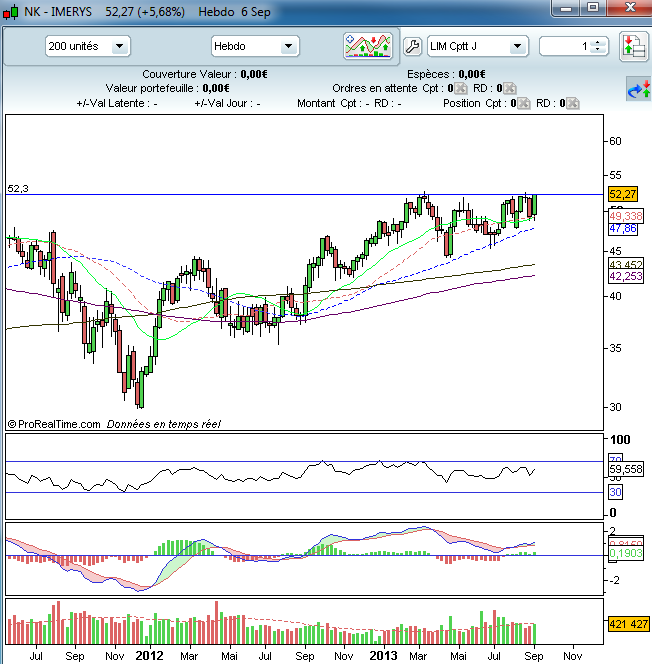The height and width of the screenshot is (664, 652).
Task: Decrease quantity with stepper down arrow
Action: pyautogui.click(x=597, y=50)
